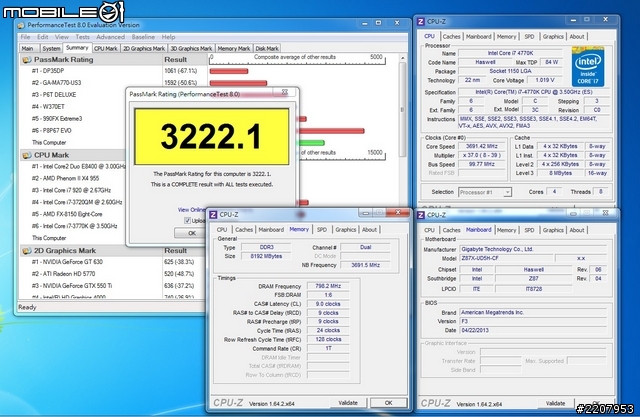Select the #6 - P8P67 EVO row
Screen dimensions: 640x417
(x=51, y=131)
